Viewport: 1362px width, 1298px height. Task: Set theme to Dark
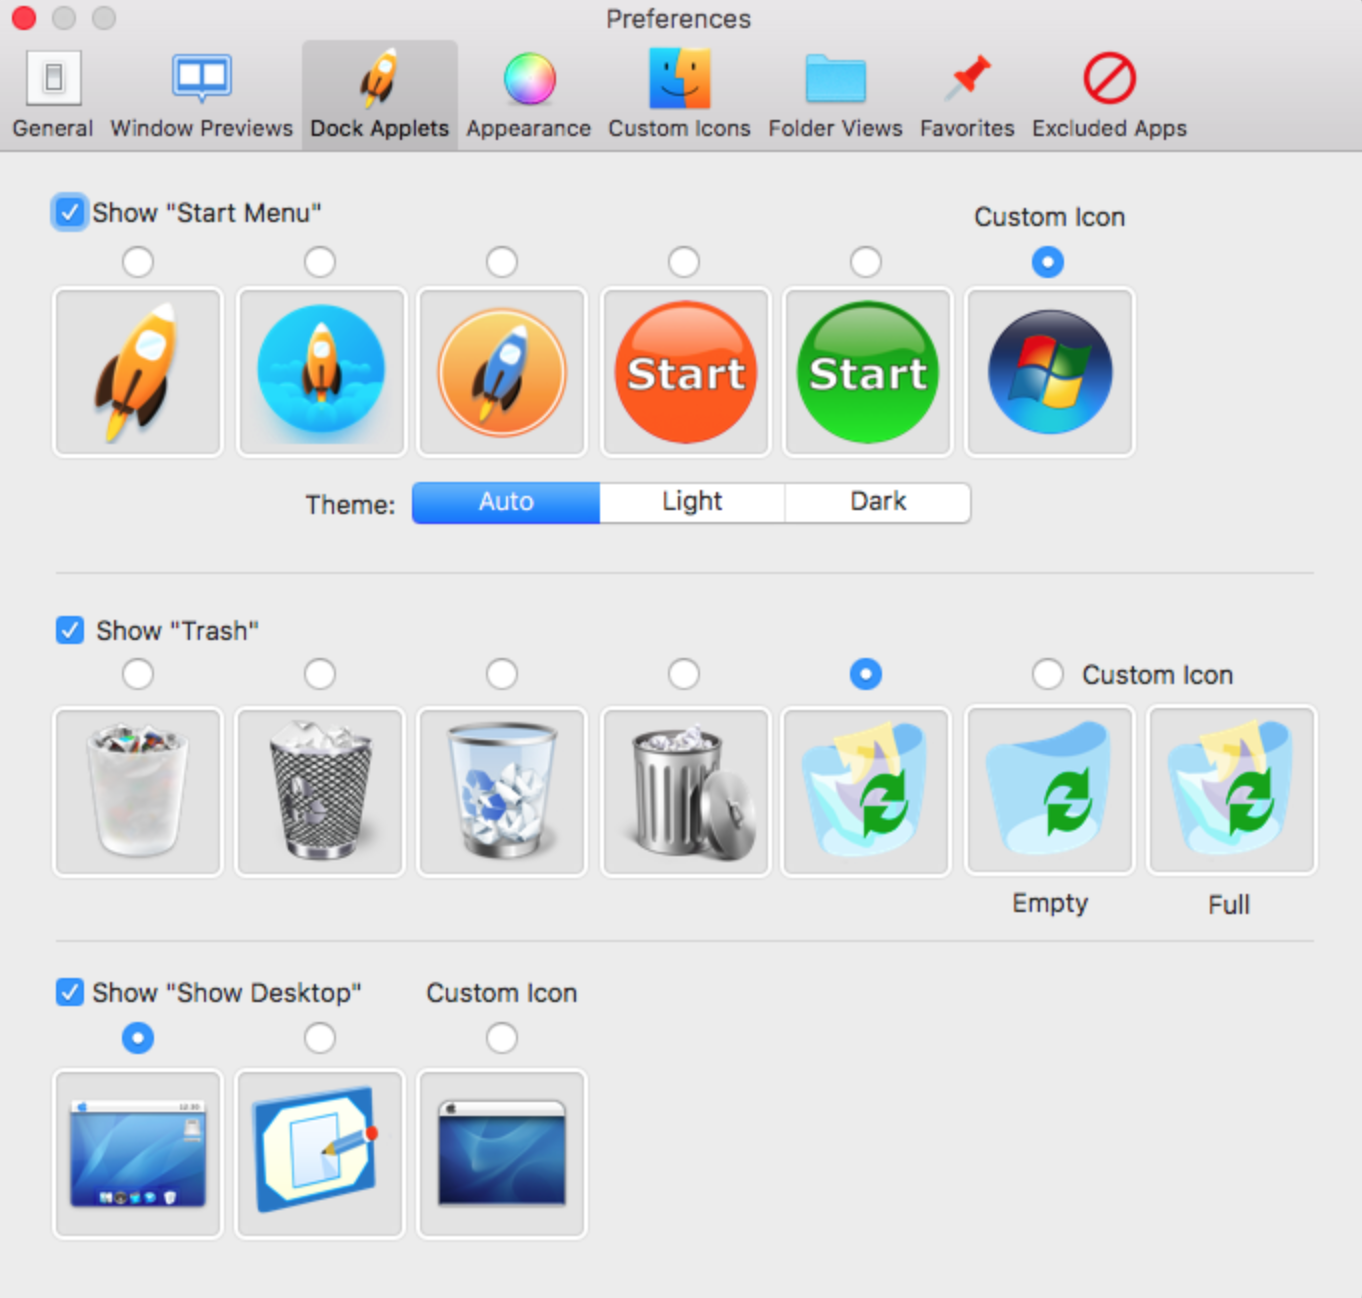878,502
